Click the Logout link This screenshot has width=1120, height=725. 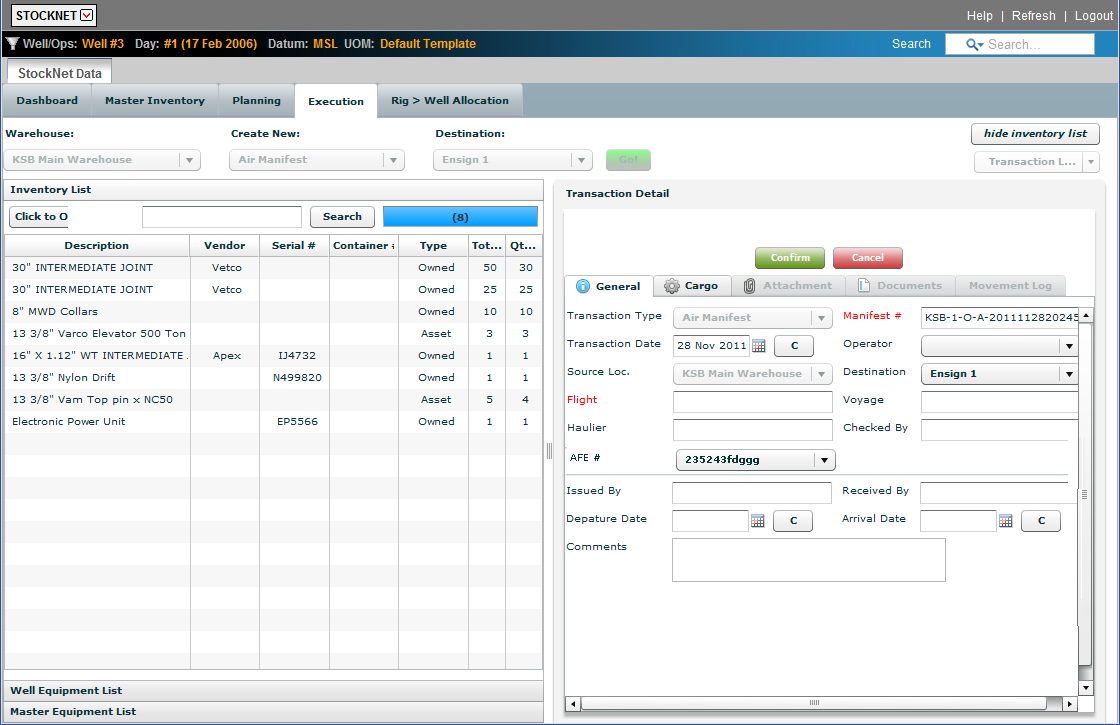pos(1094,16)
